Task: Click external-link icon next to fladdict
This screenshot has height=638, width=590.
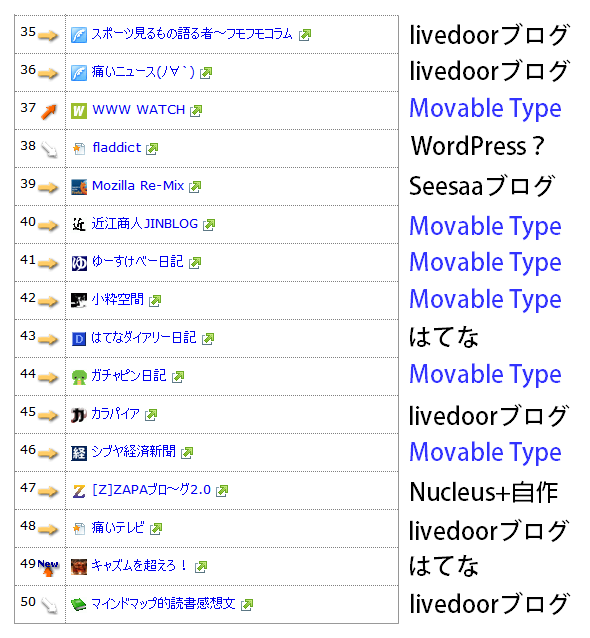Action: [x=152, y=149]
